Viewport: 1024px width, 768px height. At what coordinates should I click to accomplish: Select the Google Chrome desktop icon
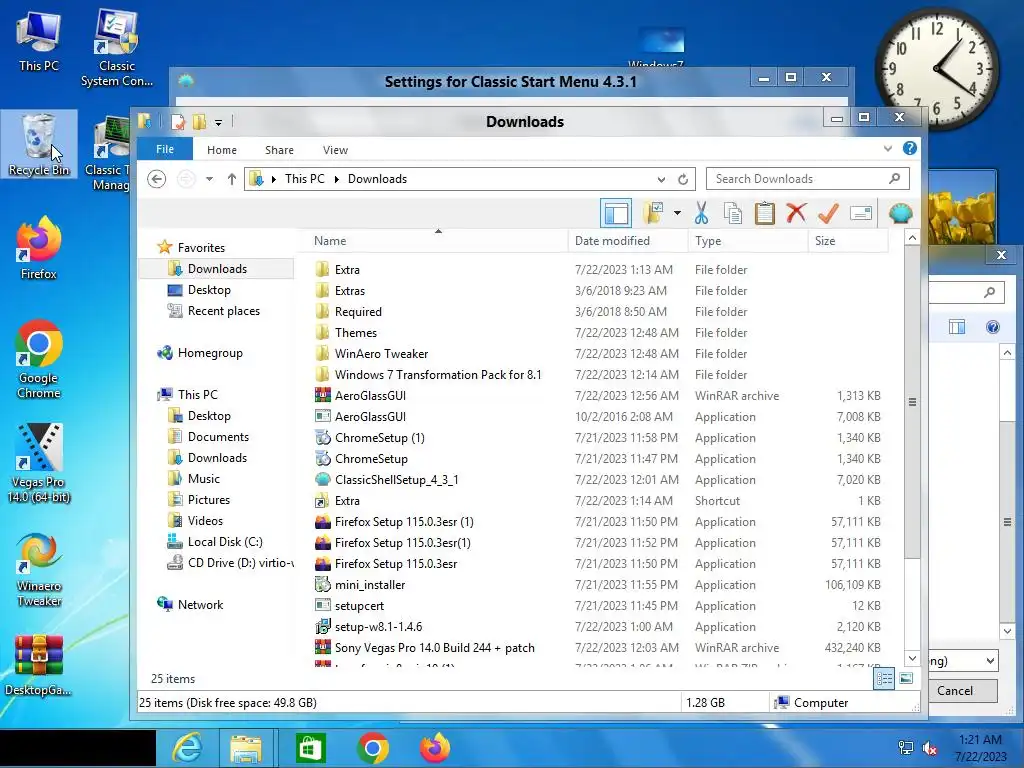coord(39,359)
